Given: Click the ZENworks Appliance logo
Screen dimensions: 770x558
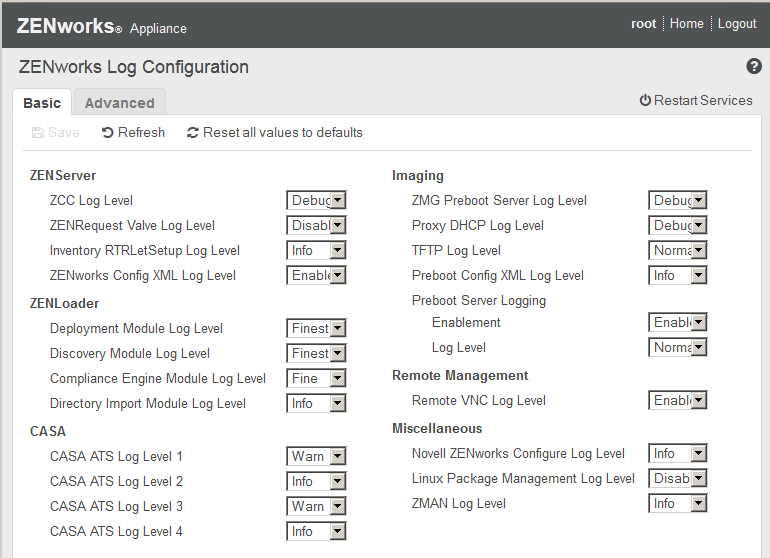Looking at the screenshot, I should click(x=101, y=27).
